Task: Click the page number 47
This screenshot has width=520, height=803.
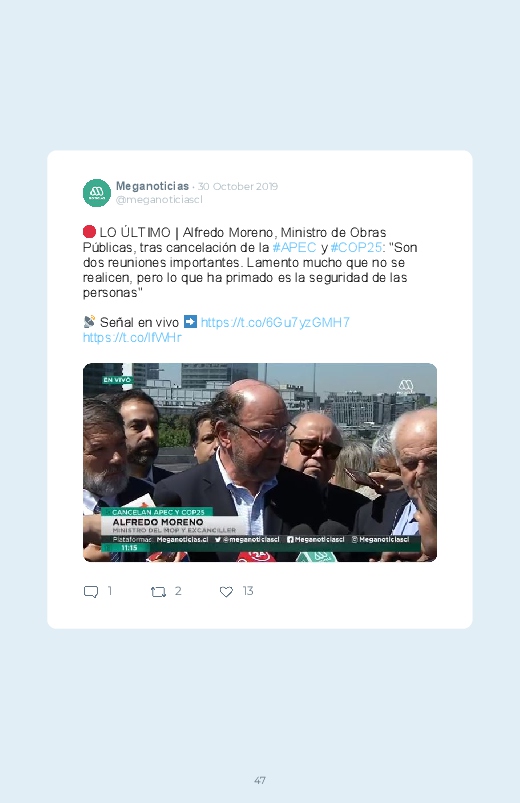Action: [x=260, y=780]
